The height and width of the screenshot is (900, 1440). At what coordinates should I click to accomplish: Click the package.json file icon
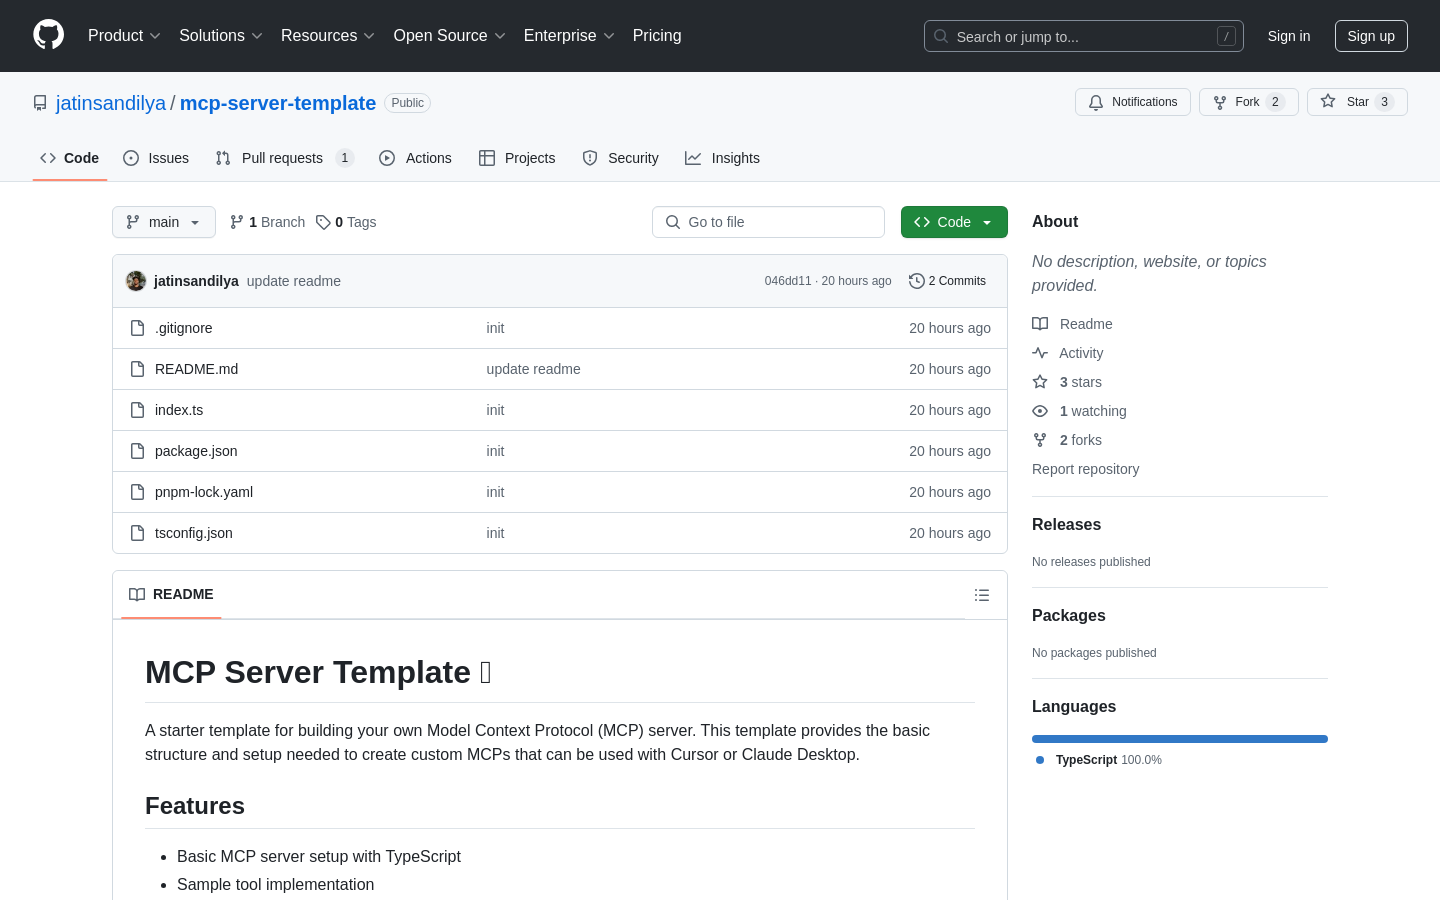[x=138, y=451]
